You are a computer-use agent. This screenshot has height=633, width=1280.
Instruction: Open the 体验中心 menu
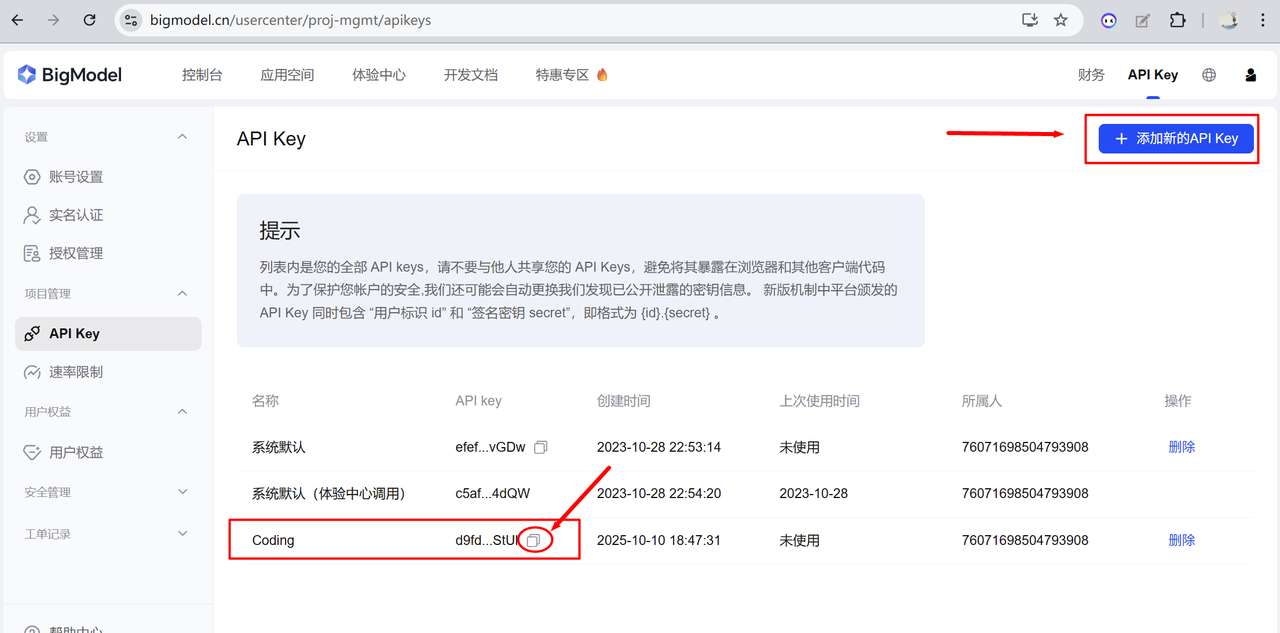coord(379,75)
